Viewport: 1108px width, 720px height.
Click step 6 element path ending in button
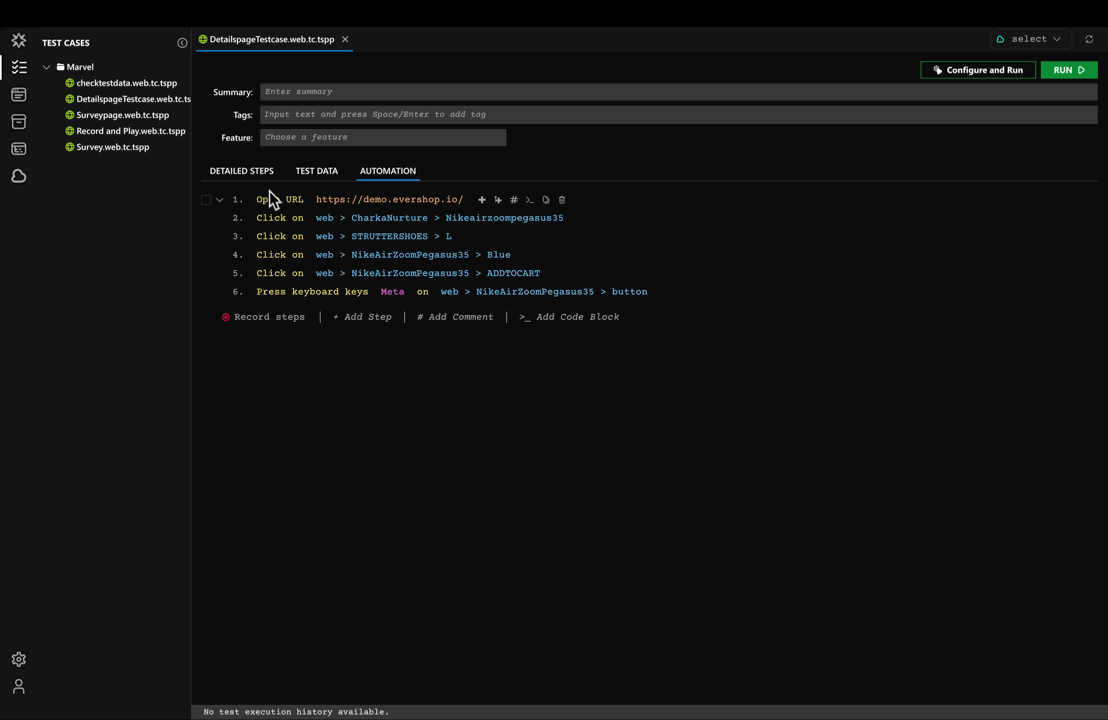coord(544,292)
